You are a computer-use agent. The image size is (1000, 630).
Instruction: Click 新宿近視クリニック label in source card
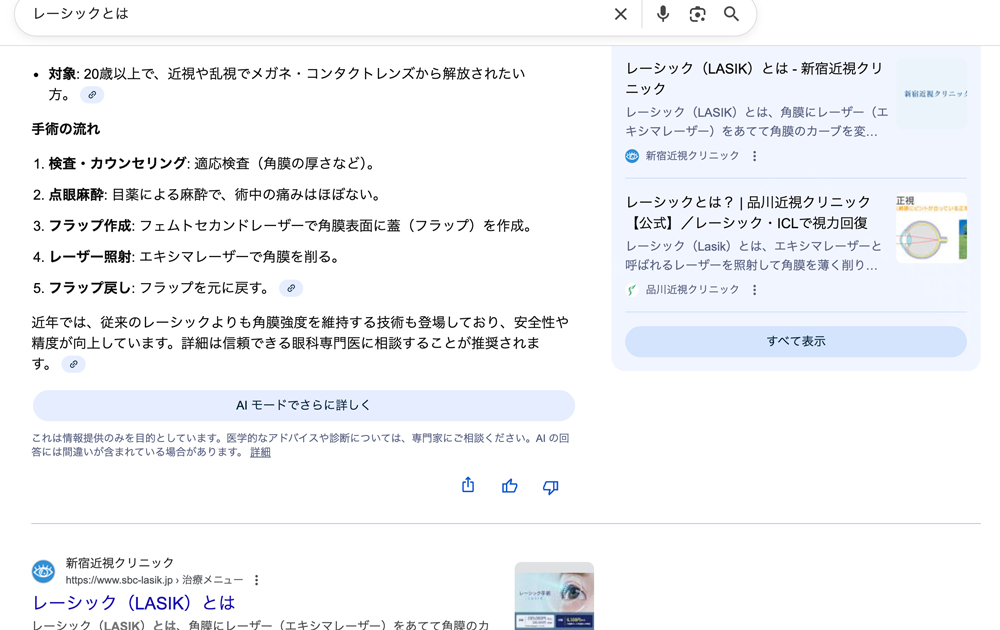(x=693, y=156)
